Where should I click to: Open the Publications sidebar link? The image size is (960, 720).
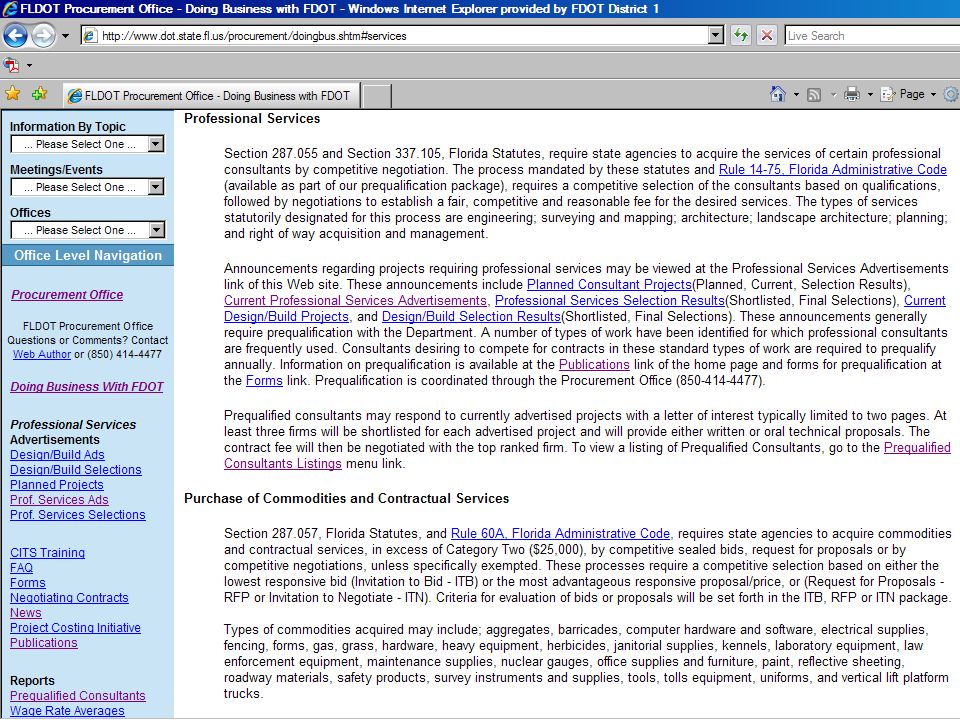[43, 642]
